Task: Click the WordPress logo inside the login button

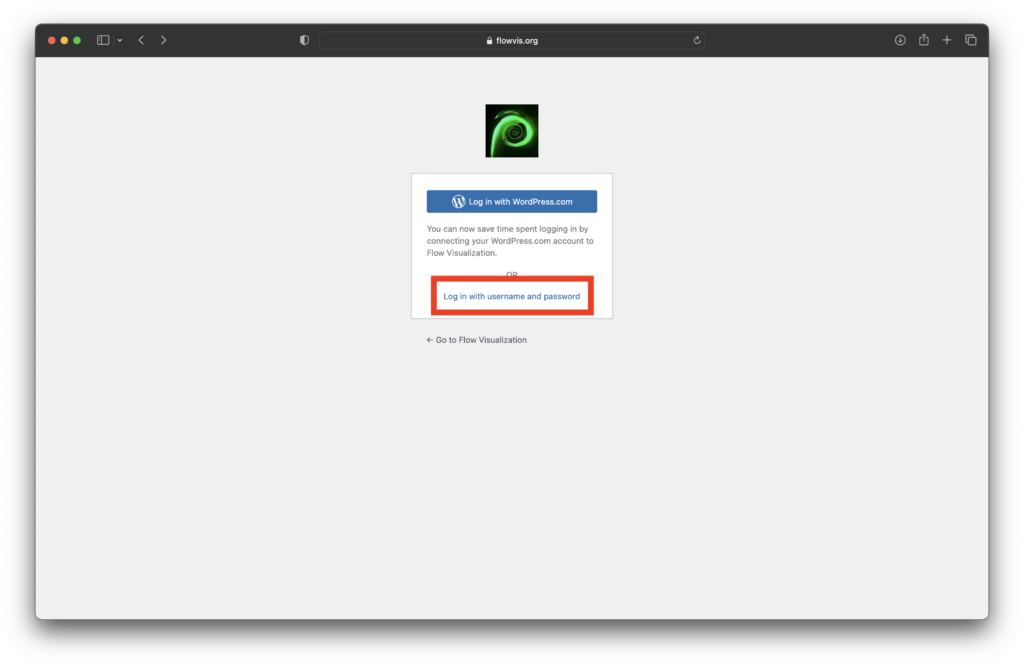Action: [x=458, y=201]
